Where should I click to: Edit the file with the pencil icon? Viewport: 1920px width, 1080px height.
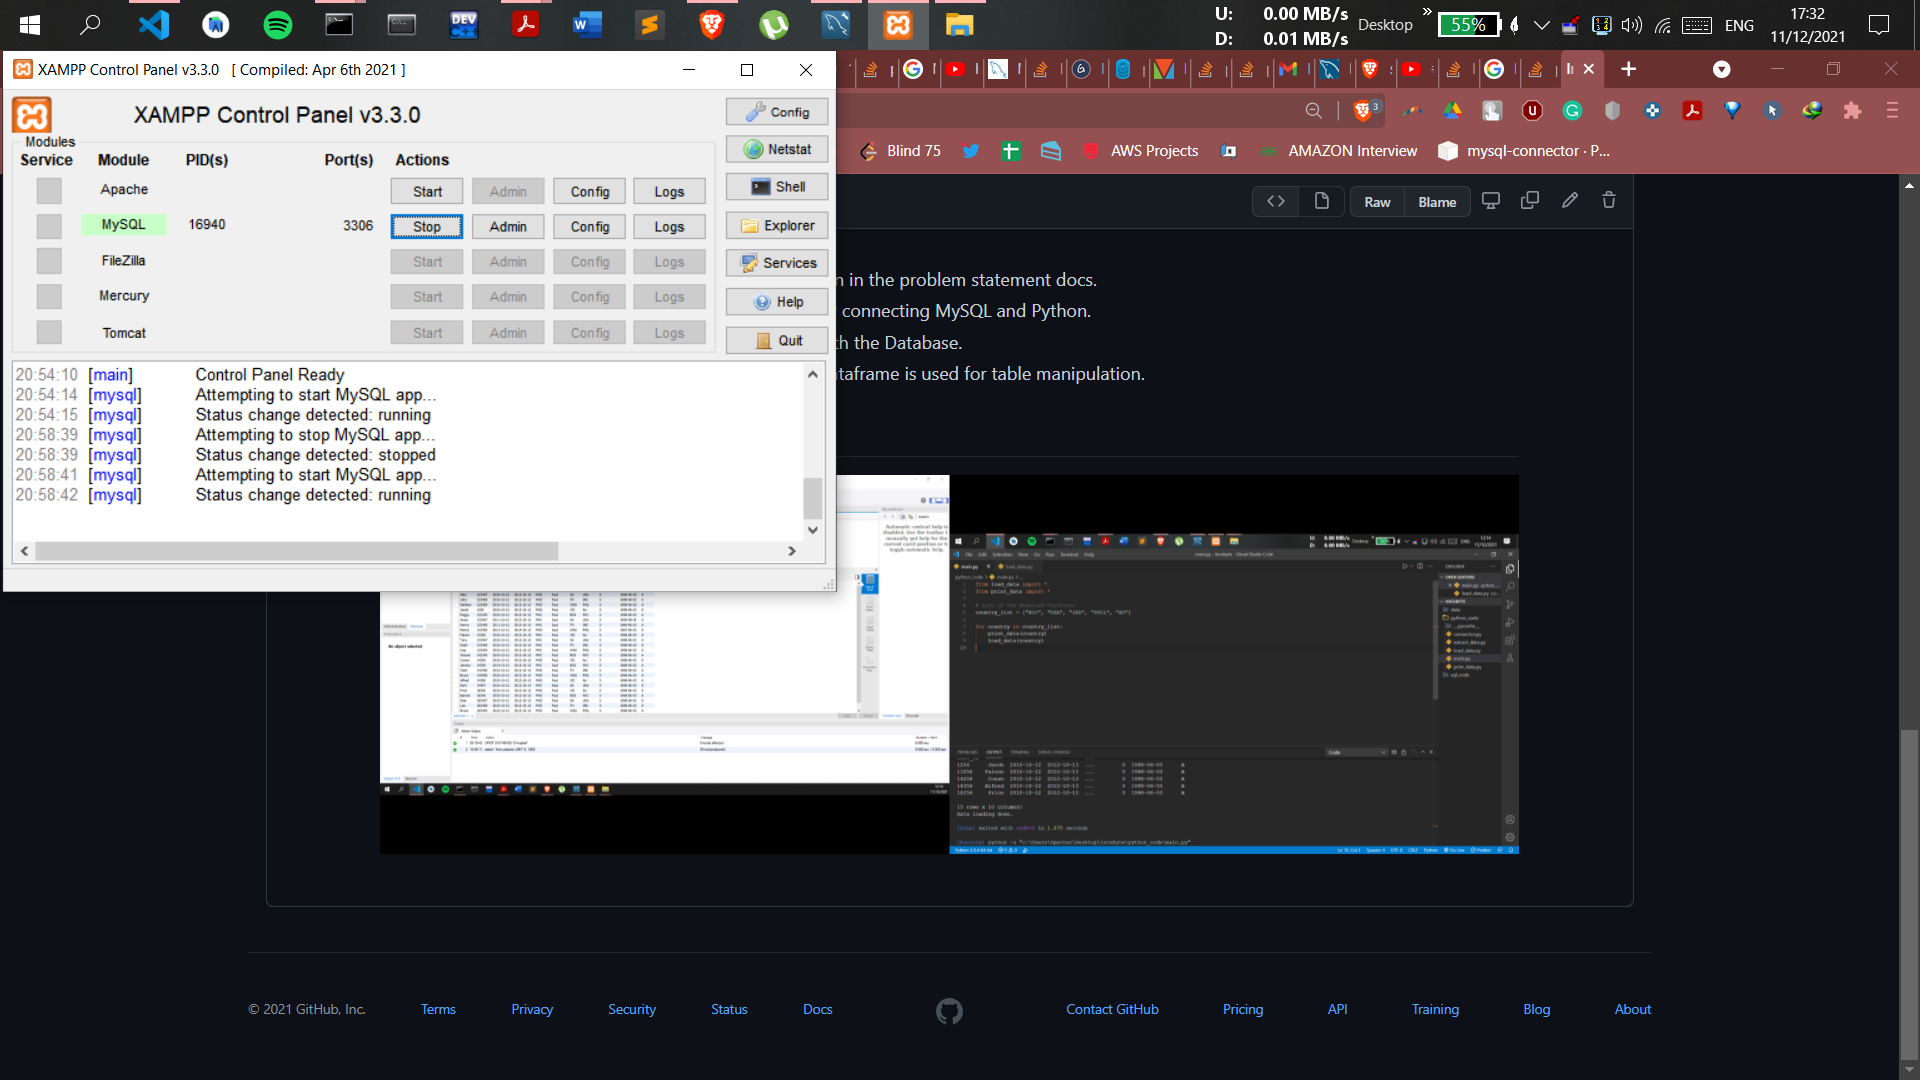click(x=1569, y=200)
